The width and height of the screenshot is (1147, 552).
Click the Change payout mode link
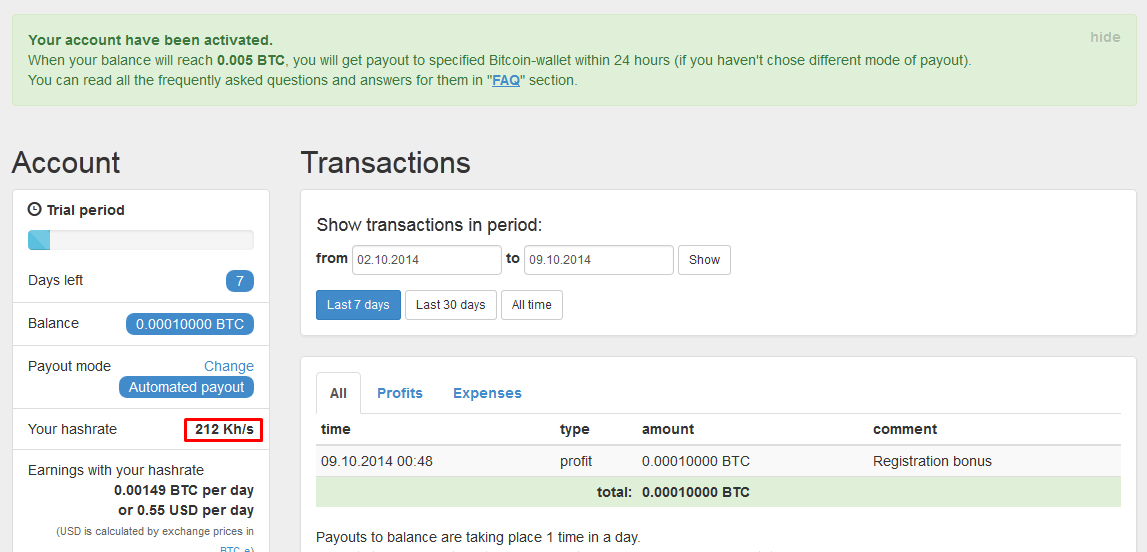229,366
